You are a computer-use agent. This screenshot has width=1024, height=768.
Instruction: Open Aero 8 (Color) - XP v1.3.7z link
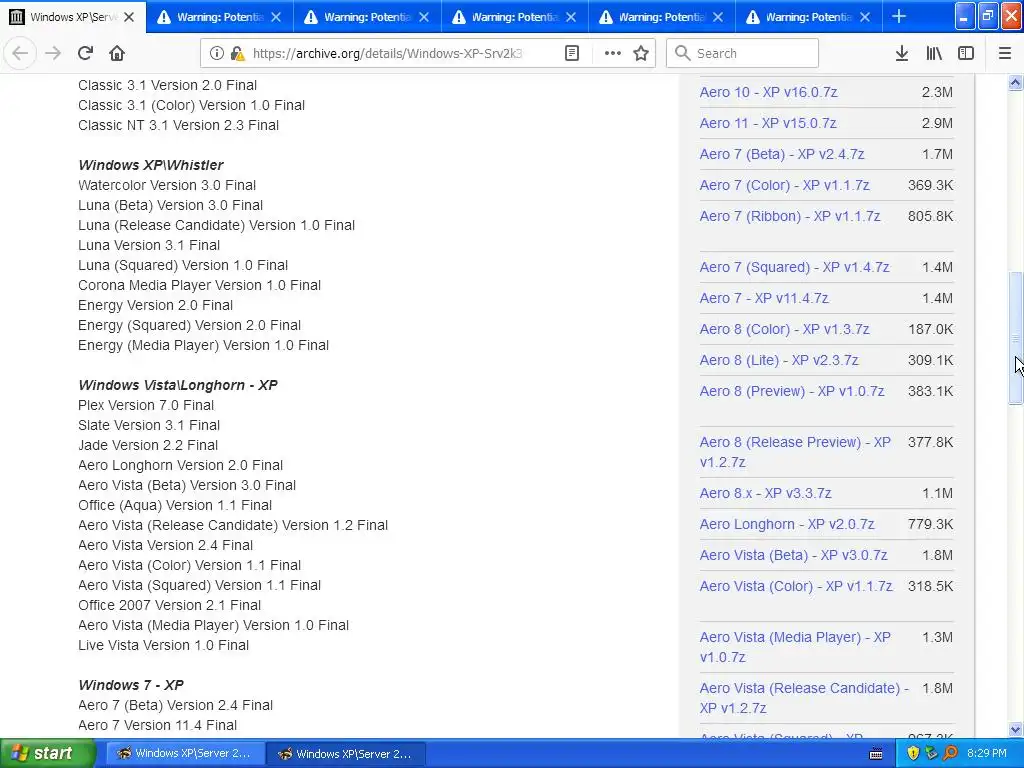pos(784,329)
